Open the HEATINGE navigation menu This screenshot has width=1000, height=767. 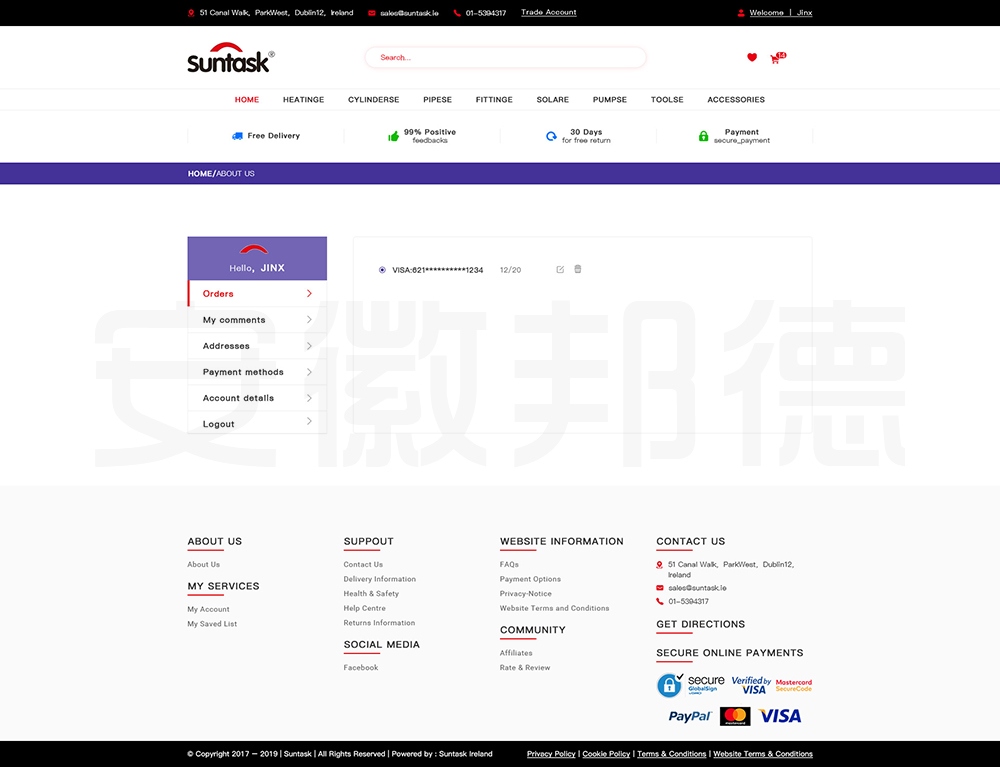point(303,100)
